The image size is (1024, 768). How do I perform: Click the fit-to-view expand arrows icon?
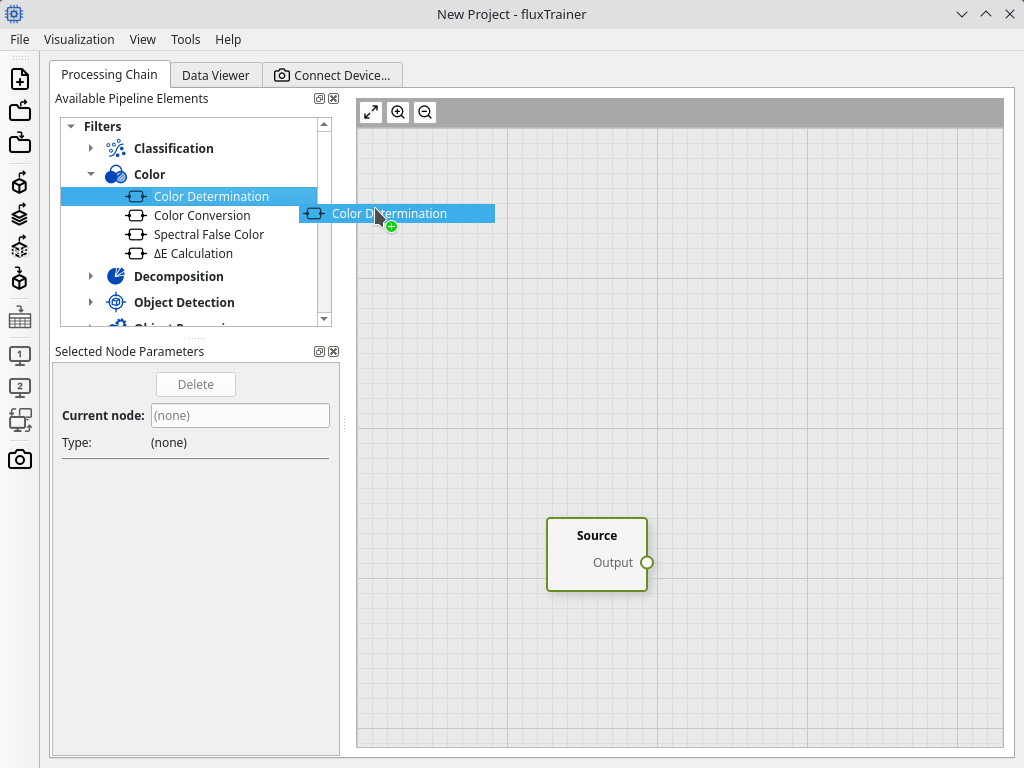pyautogui.click(x=371, y=112)
